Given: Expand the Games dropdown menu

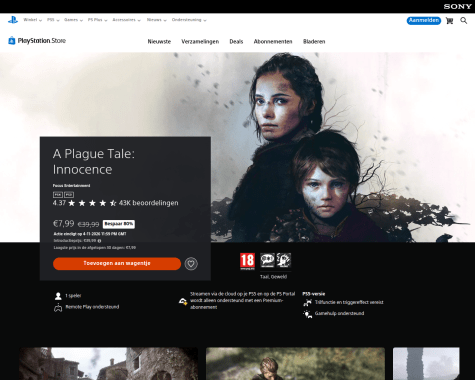Looking at the screenshot, I should pyautogui.click(x=73, y=20).
